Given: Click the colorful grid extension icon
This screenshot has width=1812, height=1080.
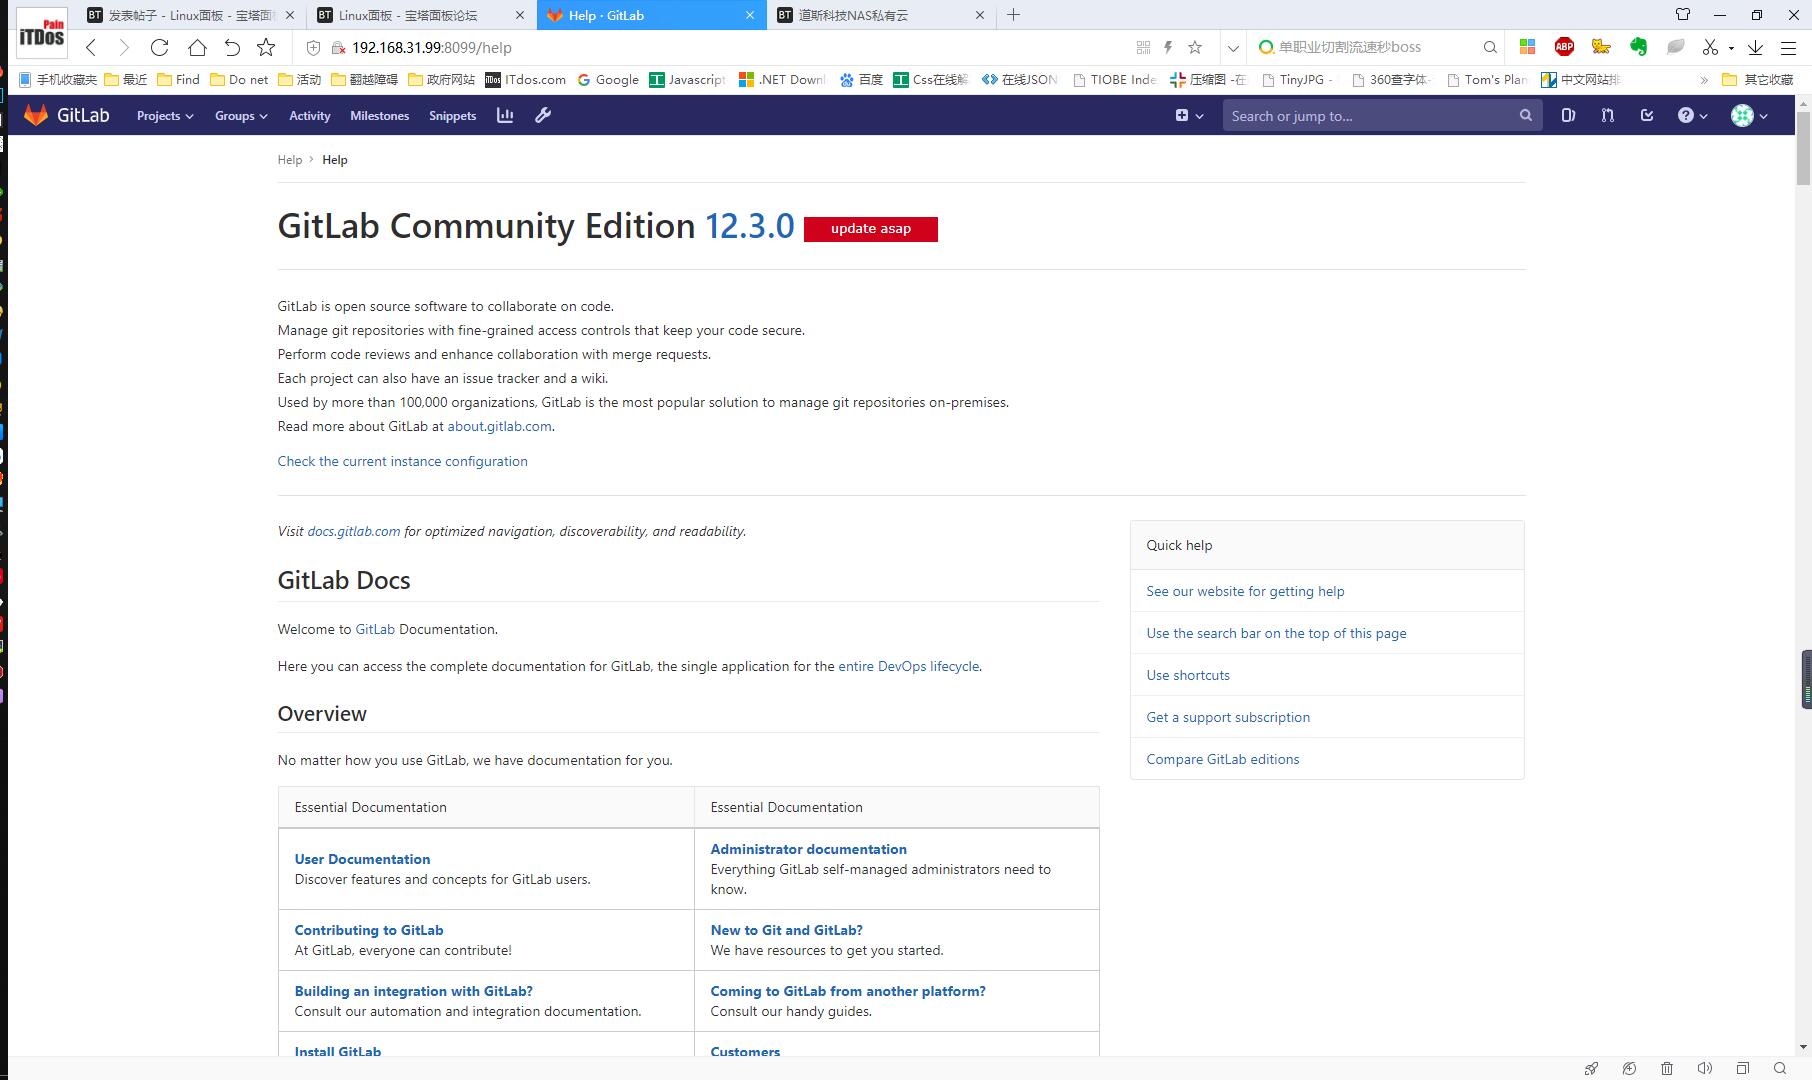Looking at the screenshot, I should coord(1527,47).
